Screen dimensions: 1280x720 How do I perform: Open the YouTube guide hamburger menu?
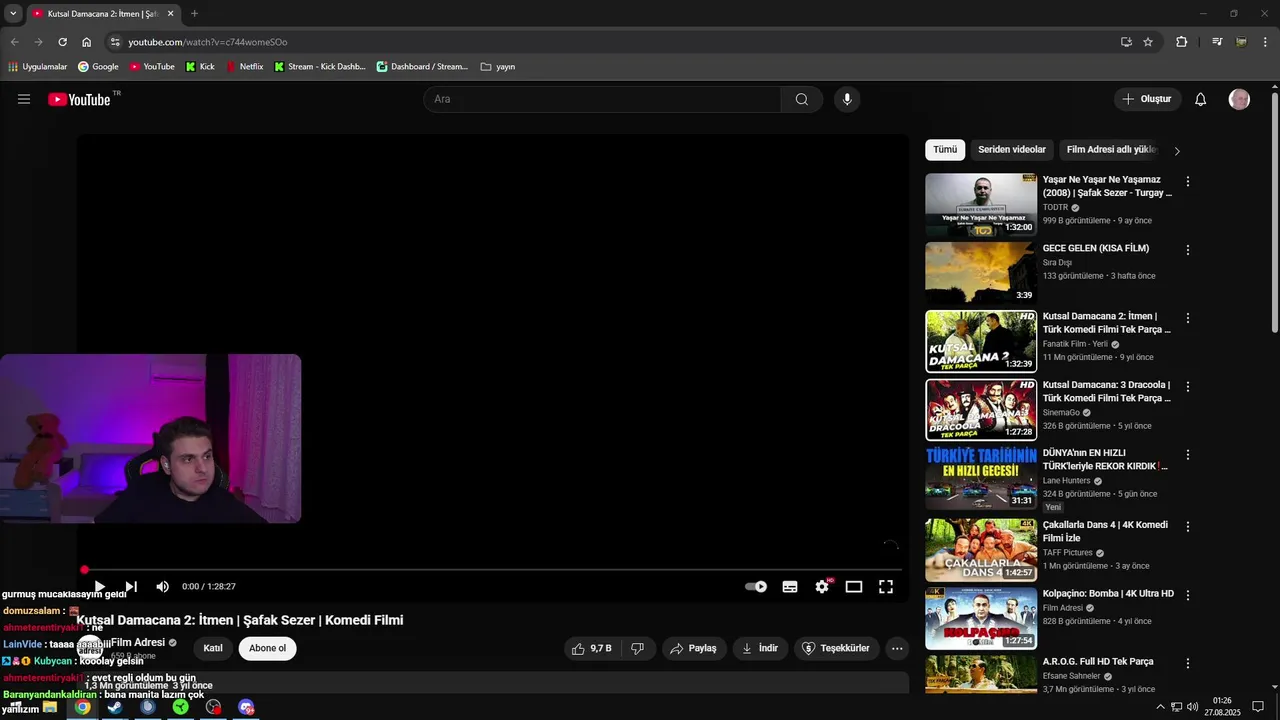24,99
